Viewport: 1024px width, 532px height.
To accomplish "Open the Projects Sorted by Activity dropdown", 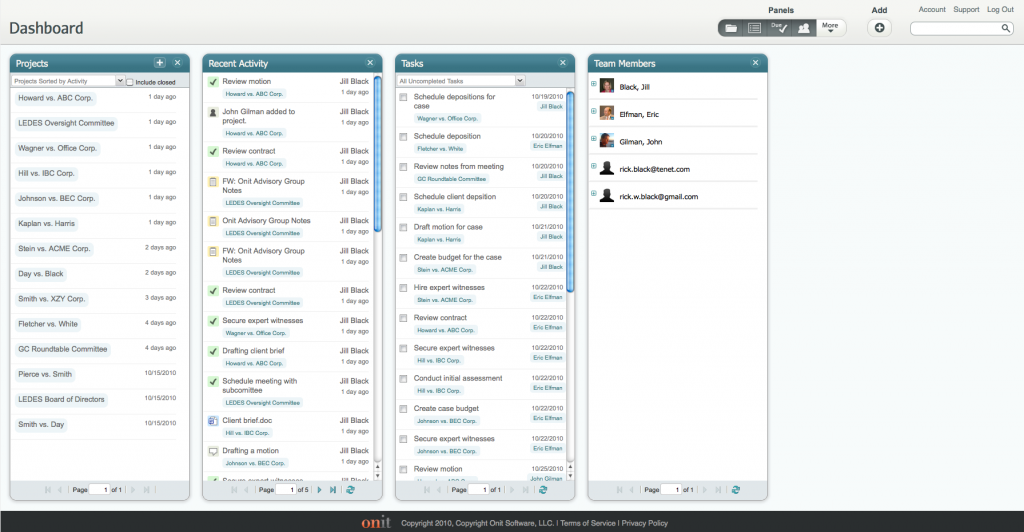I will (x=120, y=81).
